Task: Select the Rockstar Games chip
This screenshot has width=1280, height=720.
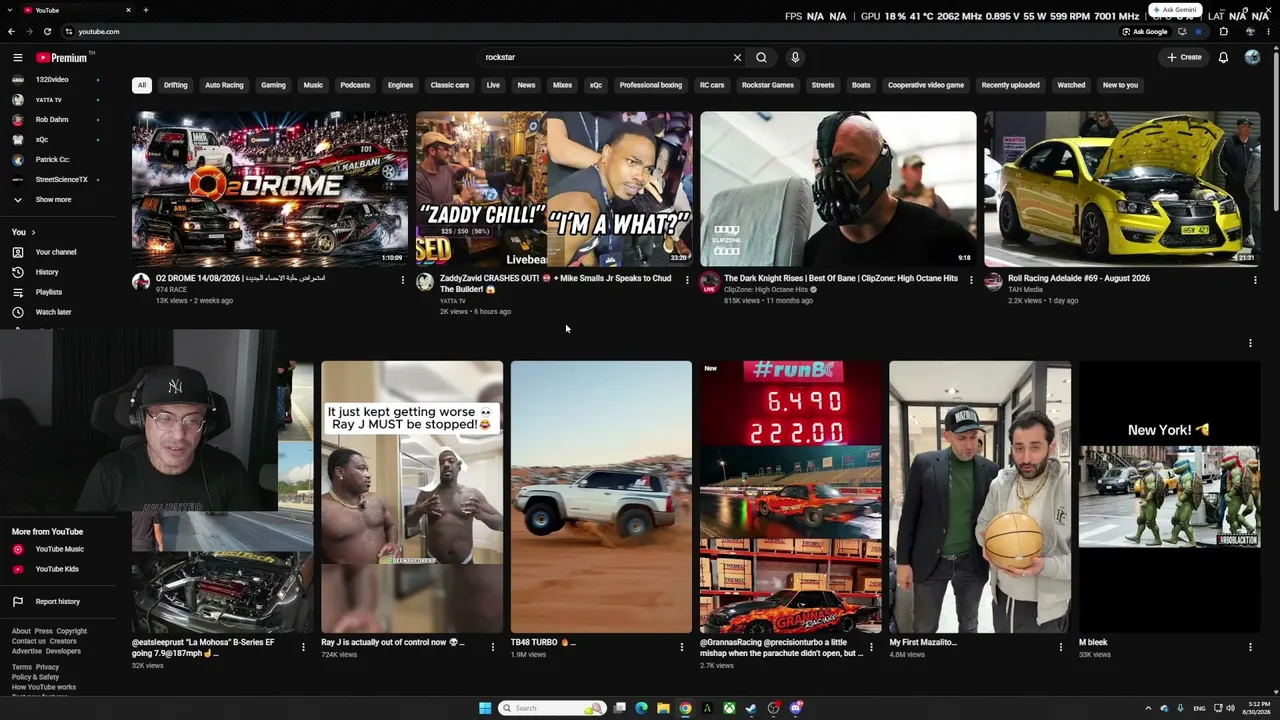Action: tap(768, 85)
